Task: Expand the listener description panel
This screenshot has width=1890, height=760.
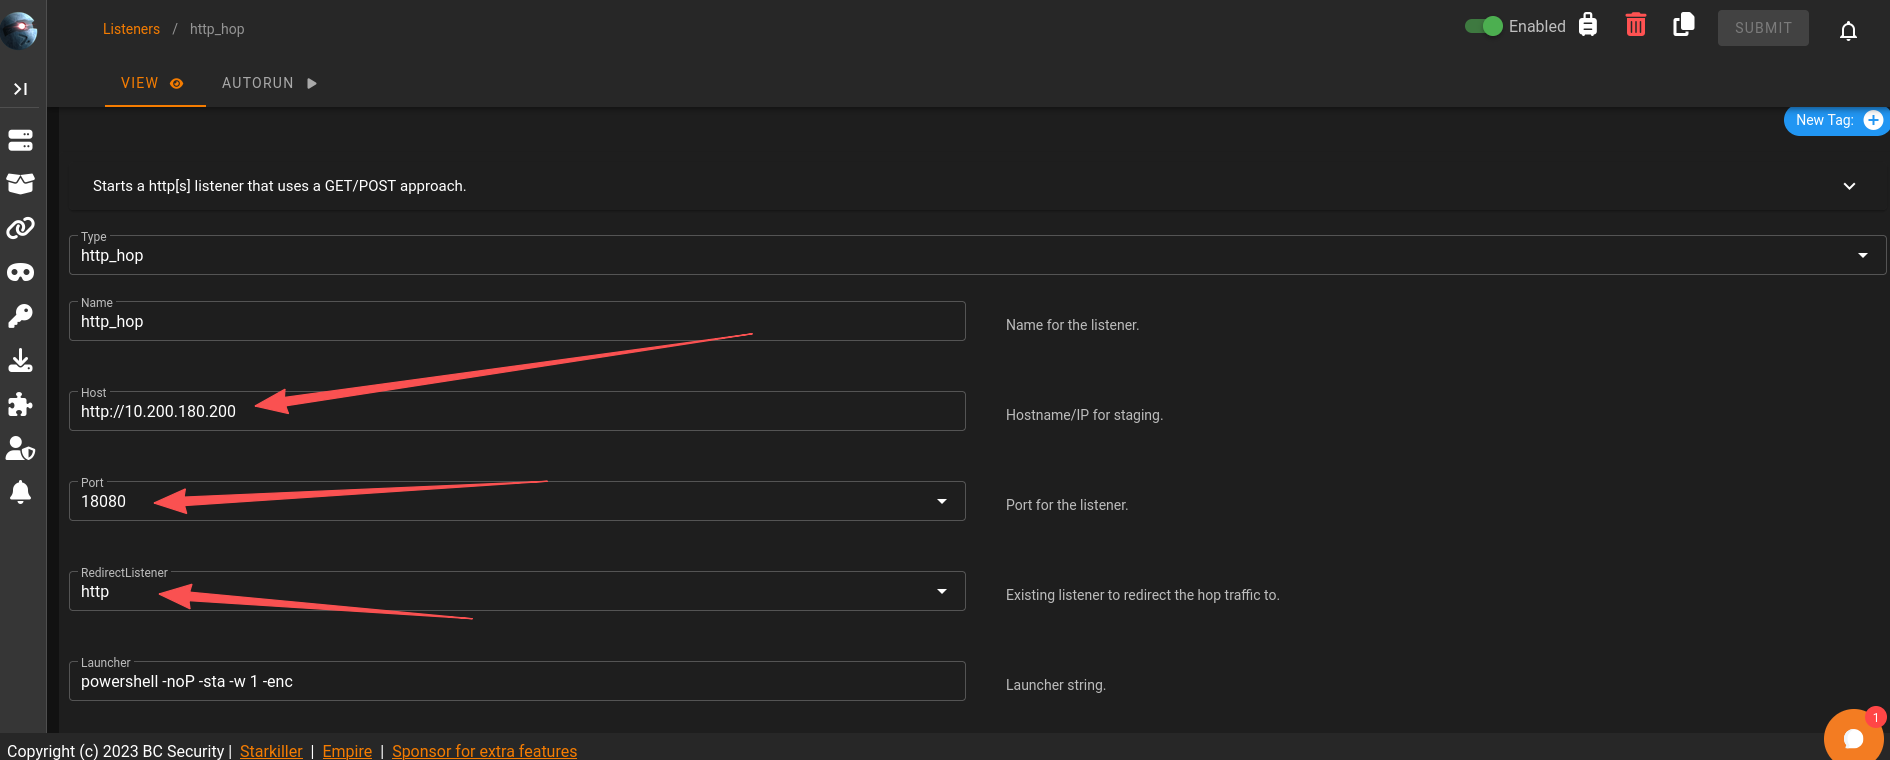Action: click(1849, 186)
